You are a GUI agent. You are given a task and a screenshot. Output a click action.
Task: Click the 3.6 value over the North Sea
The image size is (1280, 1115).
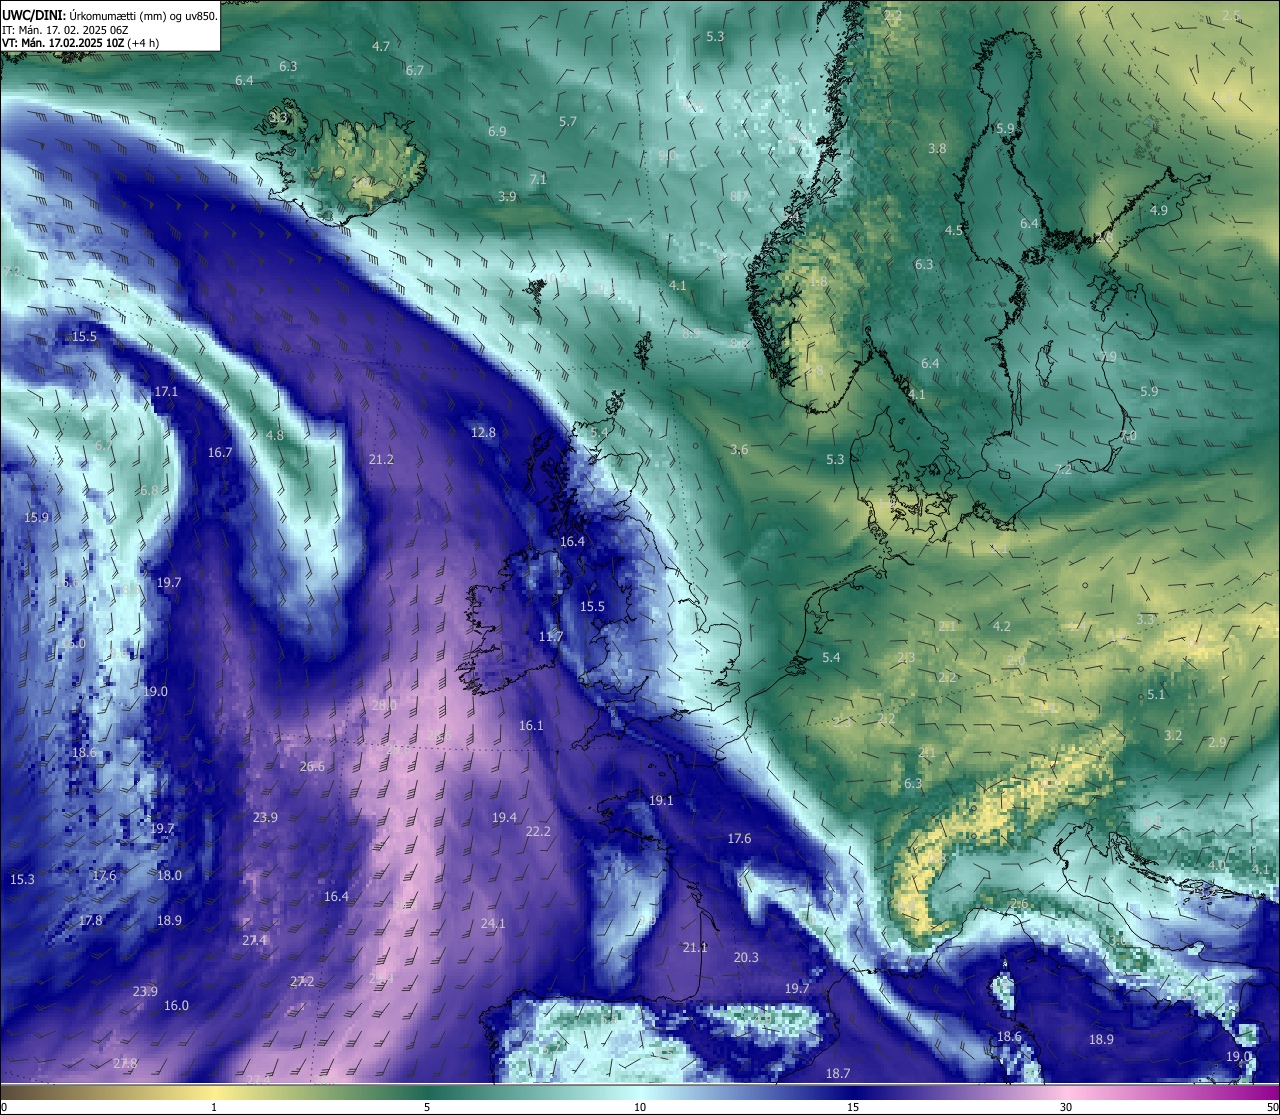739,450
